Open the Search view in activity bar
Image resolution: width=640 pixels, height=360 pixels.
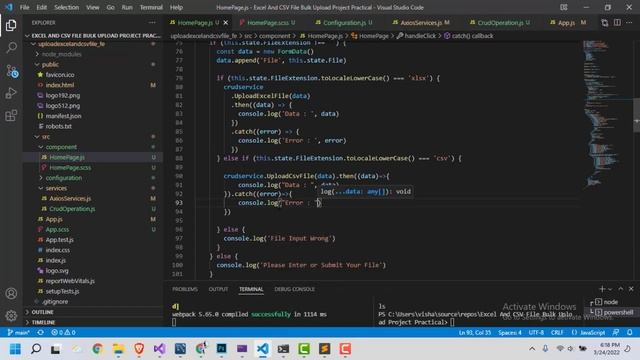[11, 48]
